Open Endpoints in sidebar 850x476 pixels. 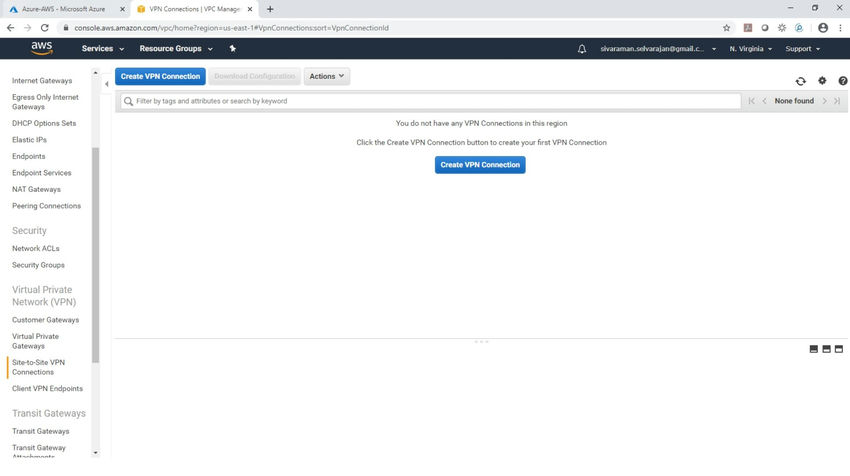(29, 156)
